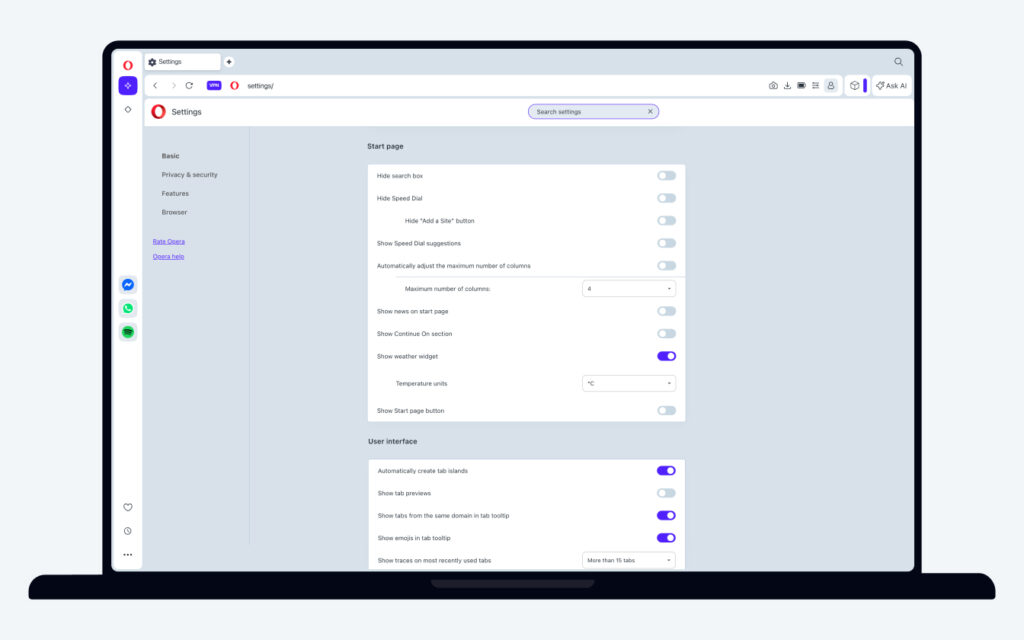Launch Spotify from the sidebar
The height and width of the screenshot is (640, 1024).
click(x=128, y=332)
